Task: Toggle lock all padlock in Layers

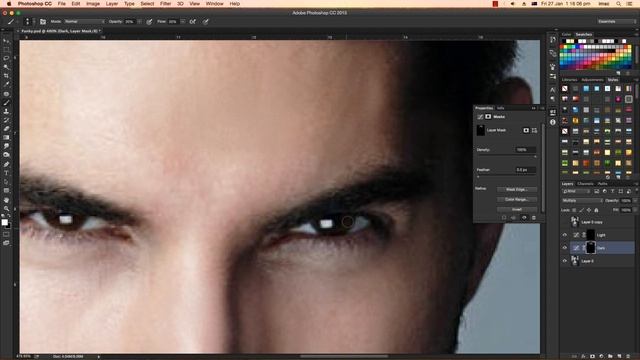Action: tap(596, 210)
